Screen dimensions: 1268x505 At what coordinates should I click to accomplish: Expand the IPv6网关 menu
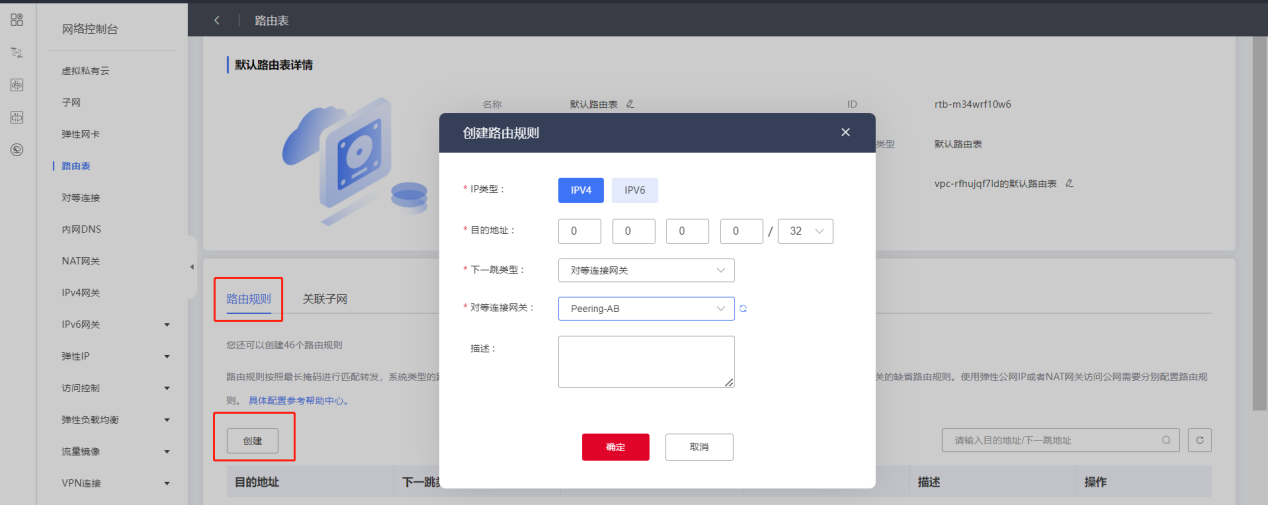[167, 325]
